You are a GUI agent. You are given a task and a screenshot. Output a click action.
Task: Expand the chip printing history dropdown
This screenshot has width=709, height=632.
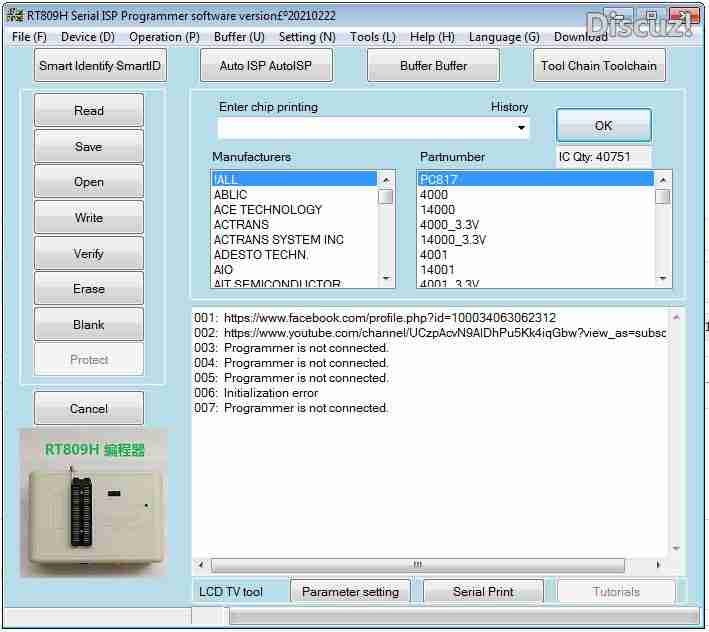click(x=521, y=128)
